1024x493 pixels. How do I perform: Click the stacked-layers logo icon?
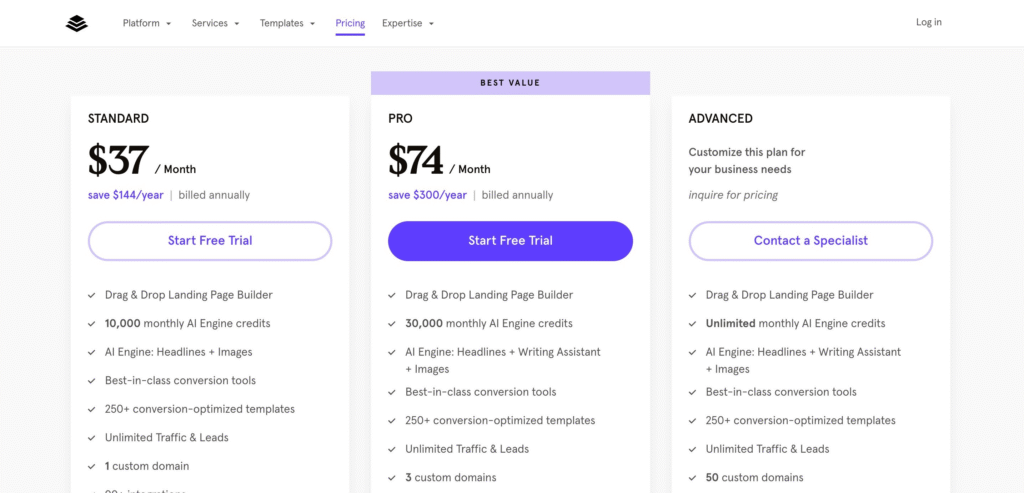click(x=77, y=23)
